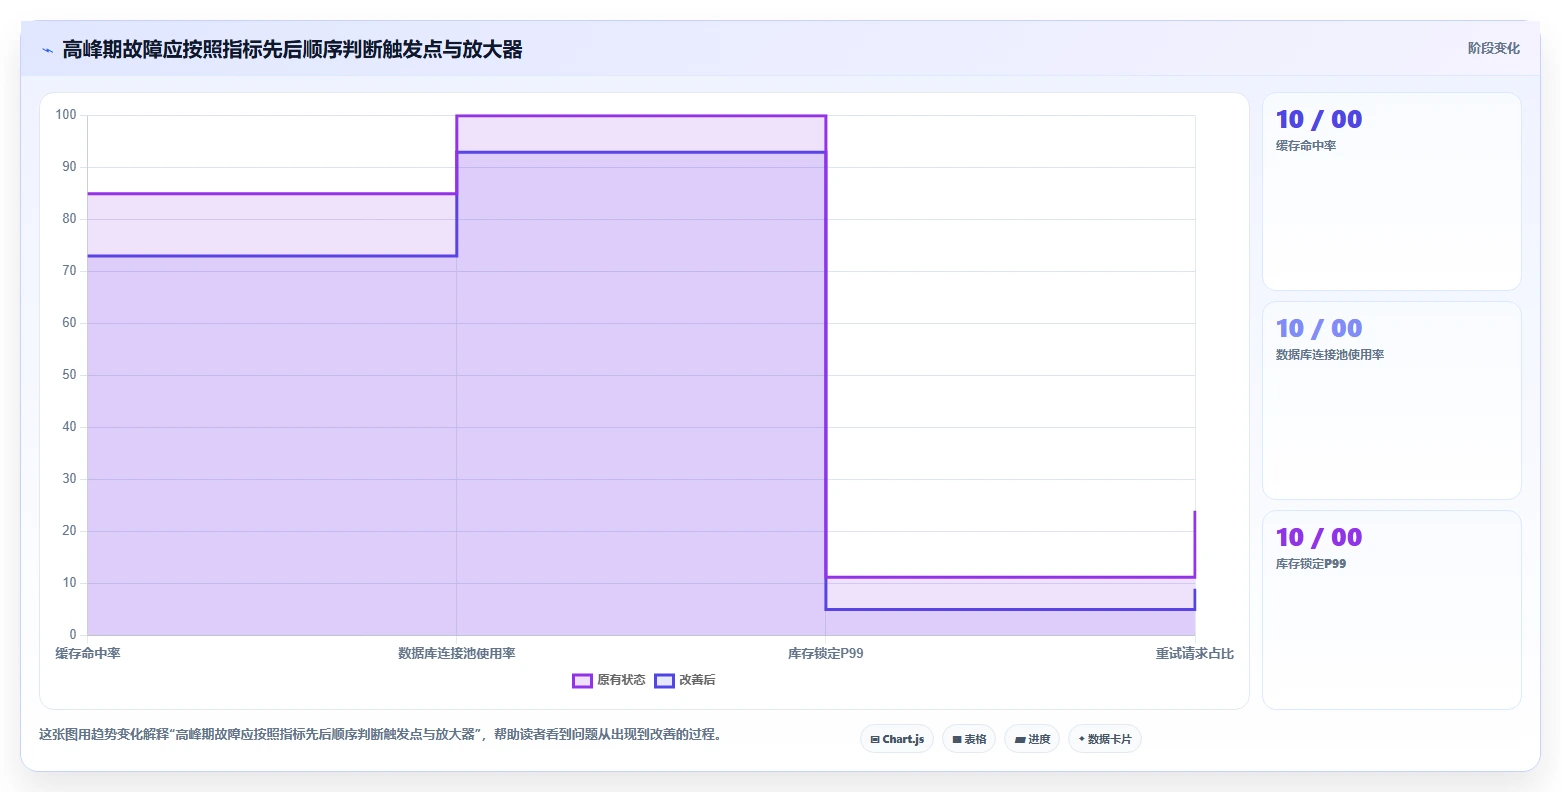Click the 重试请求占比 x-axis label
The image size is (1561, 792).
[1195, 653]
